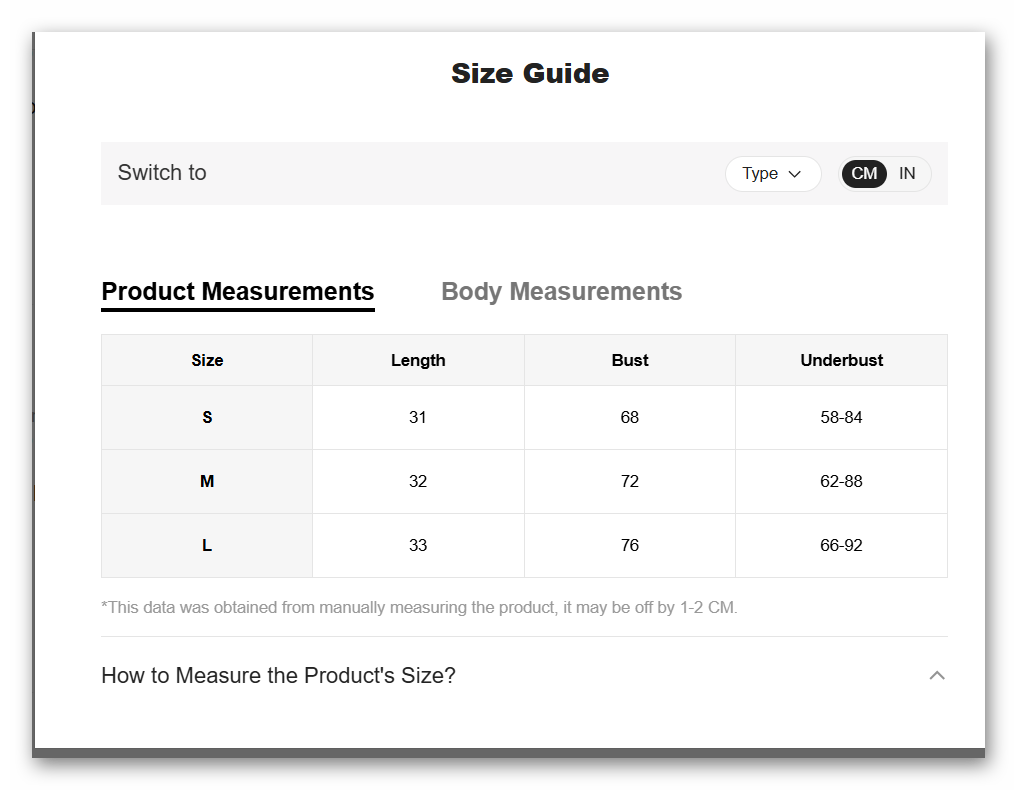The height and width of the screenshot is (790, 1017).
Task: Open the Type dropdown
Action: click(772, 174)
